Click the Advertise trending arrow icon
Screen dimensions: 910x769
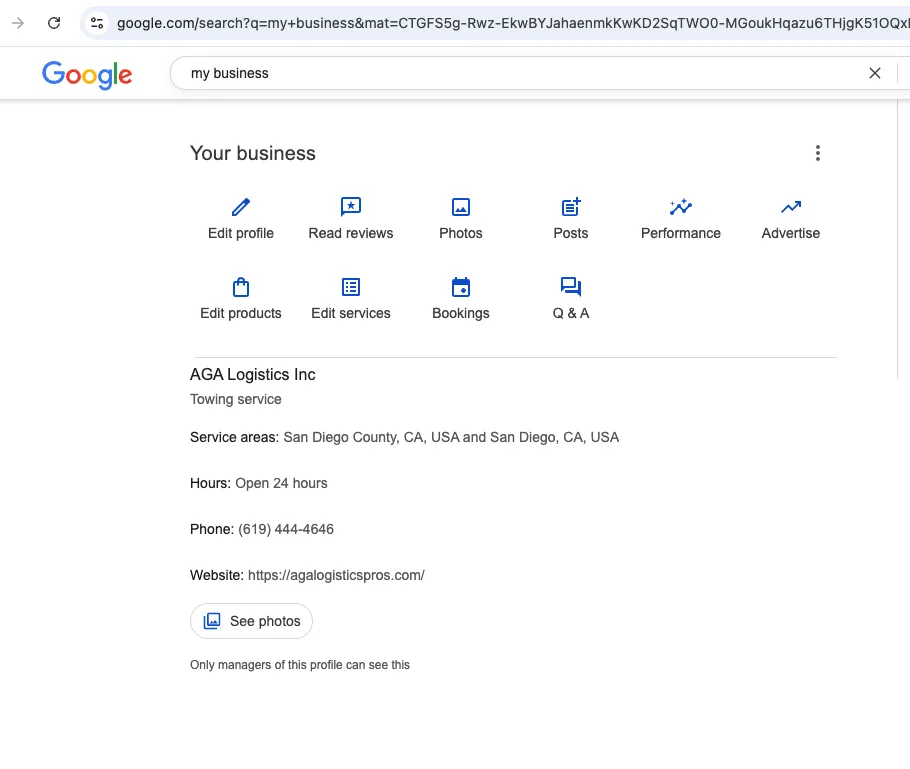(791, 207)
